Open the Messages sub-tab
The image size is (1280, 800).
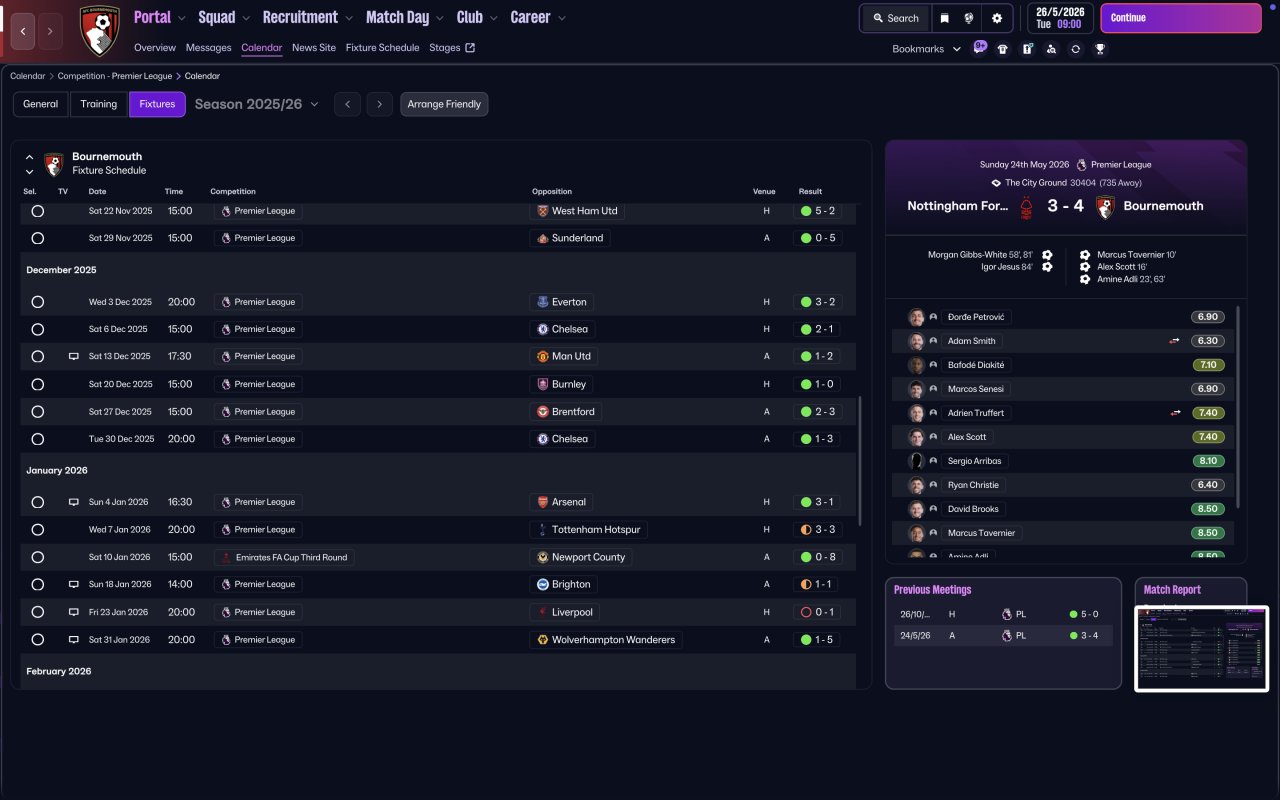tap(209, 48)
